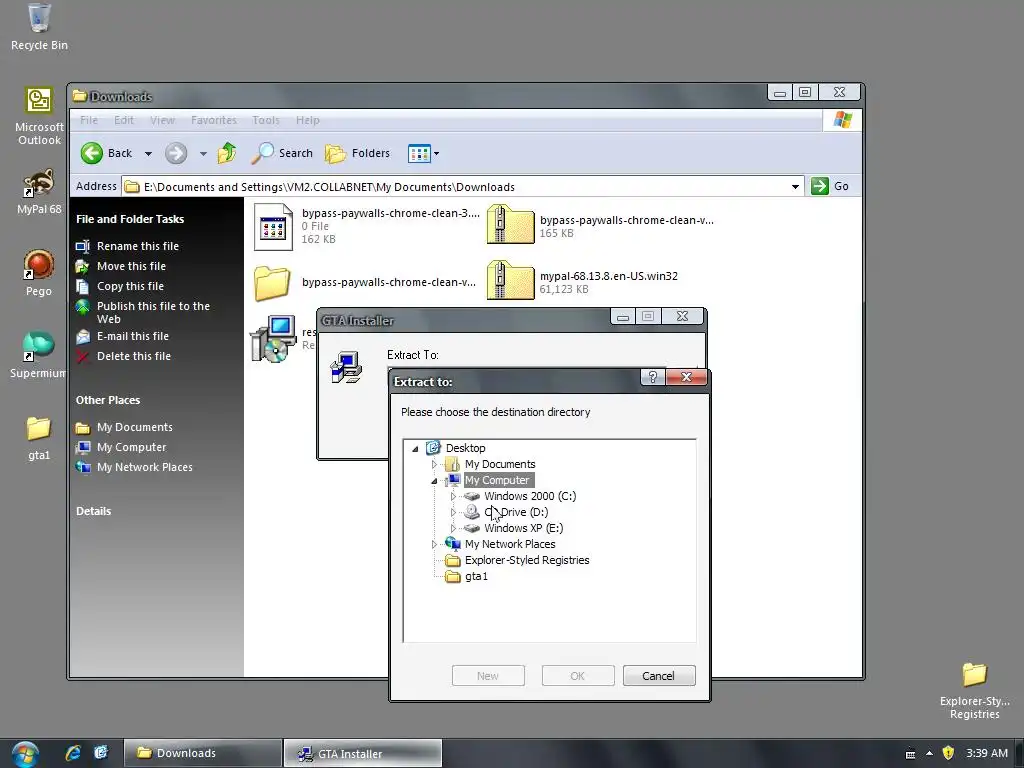
Task: Choose Windows XP (E:) as destination
Action: coord(524,528)
